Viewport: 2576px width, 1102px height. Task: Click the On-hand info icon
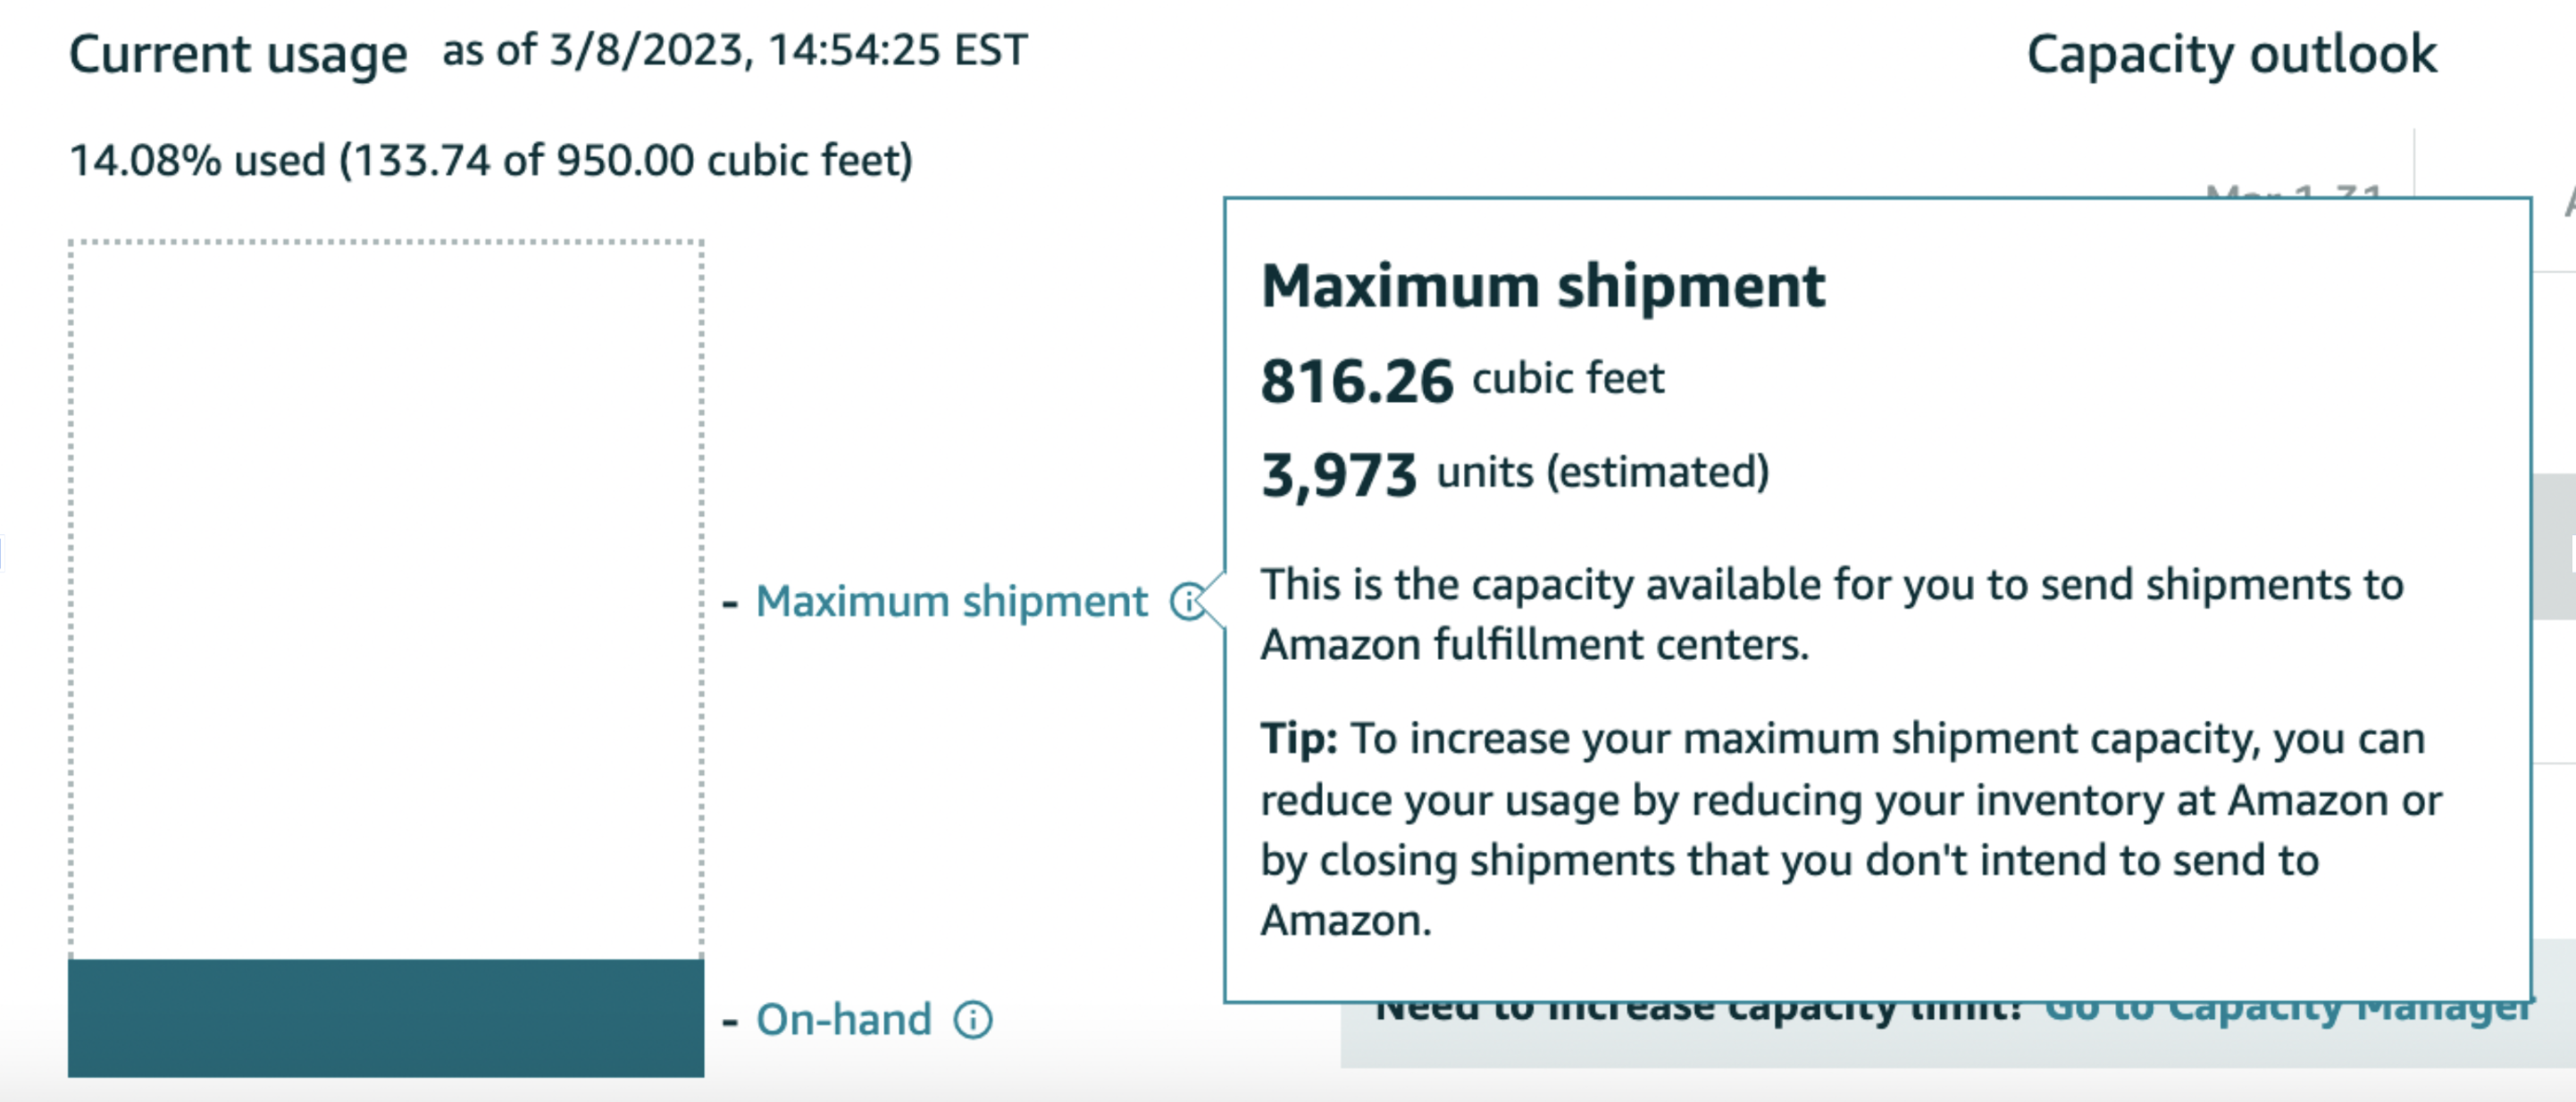[973, 1020]
